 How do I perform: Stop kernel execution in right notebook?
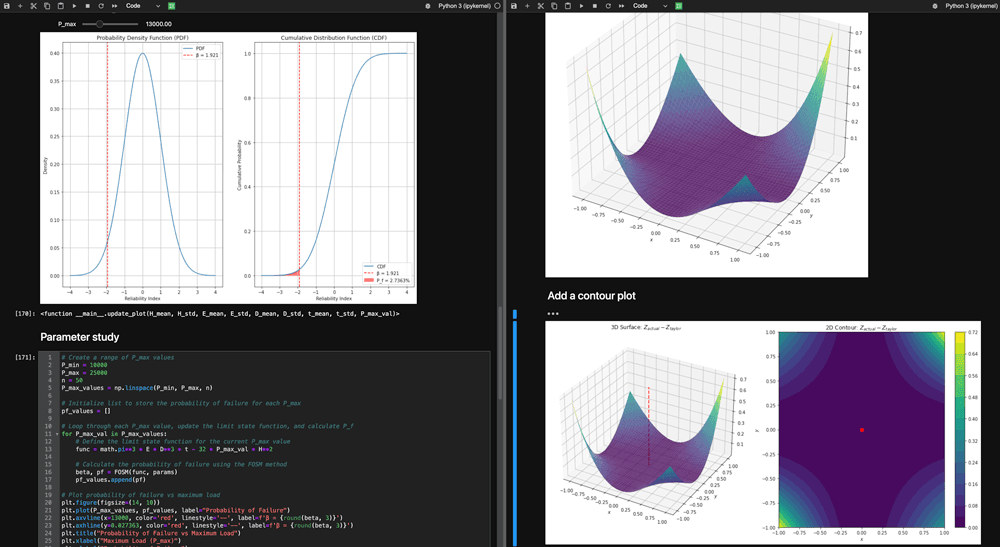coord(595,6)
